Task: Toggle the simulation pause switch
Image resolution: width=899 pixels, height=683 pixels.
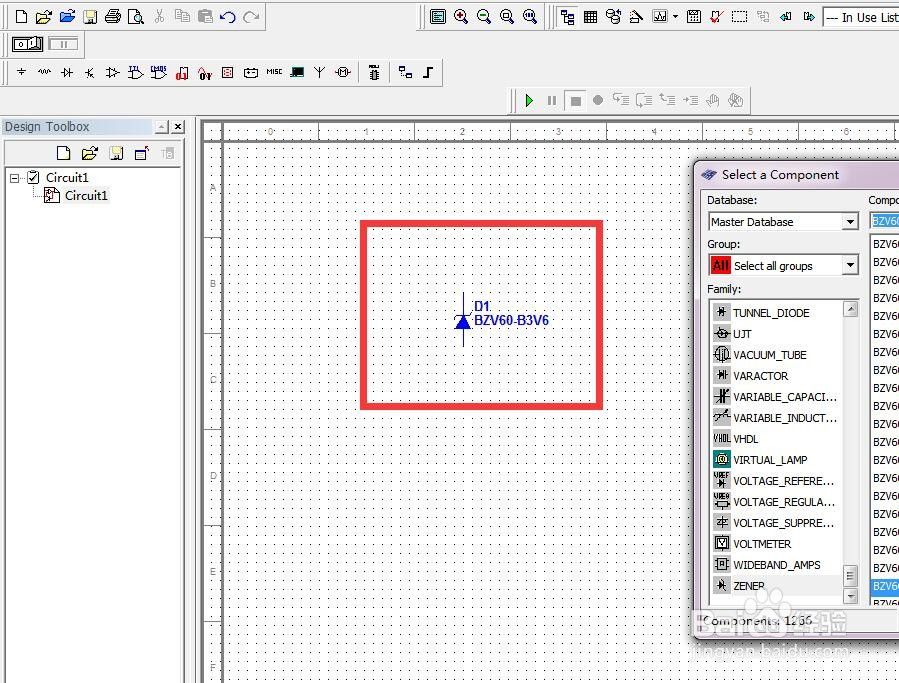Action: tap(63, 44)
